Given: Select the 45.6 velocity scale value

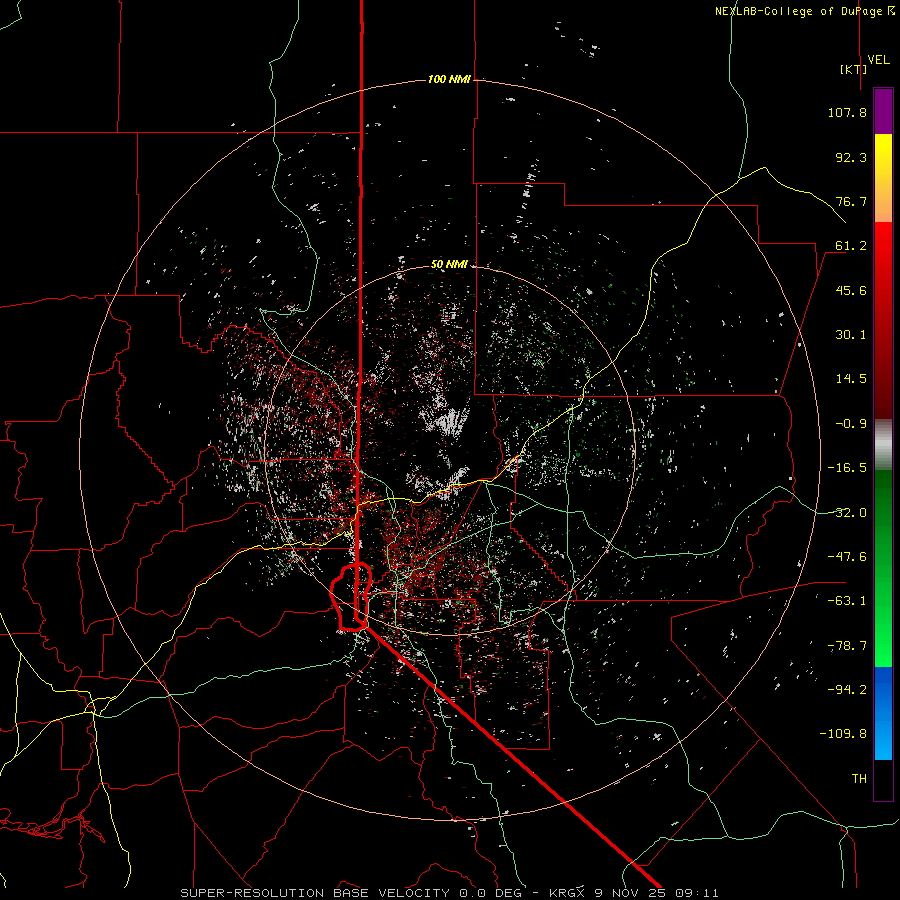Looking at the screenshot, I should 851,290.
